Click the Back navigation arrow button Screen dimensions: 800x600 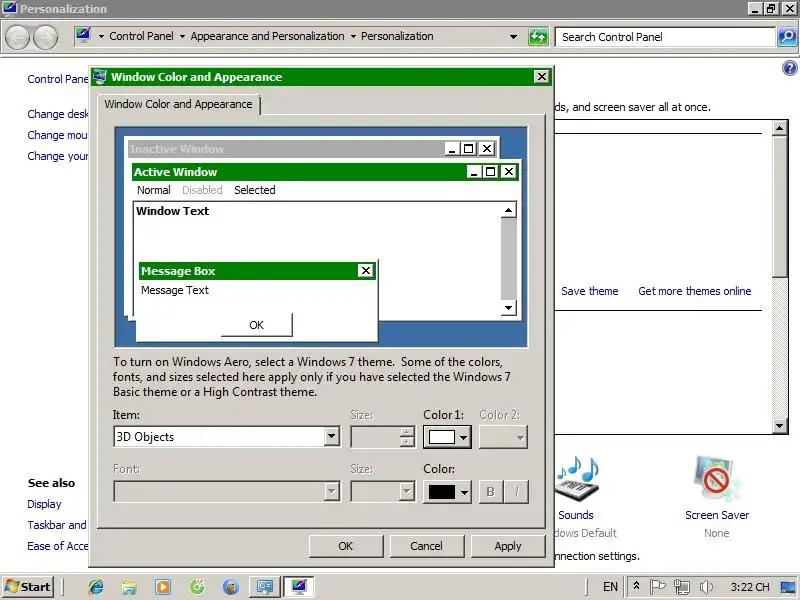point(17,37)
